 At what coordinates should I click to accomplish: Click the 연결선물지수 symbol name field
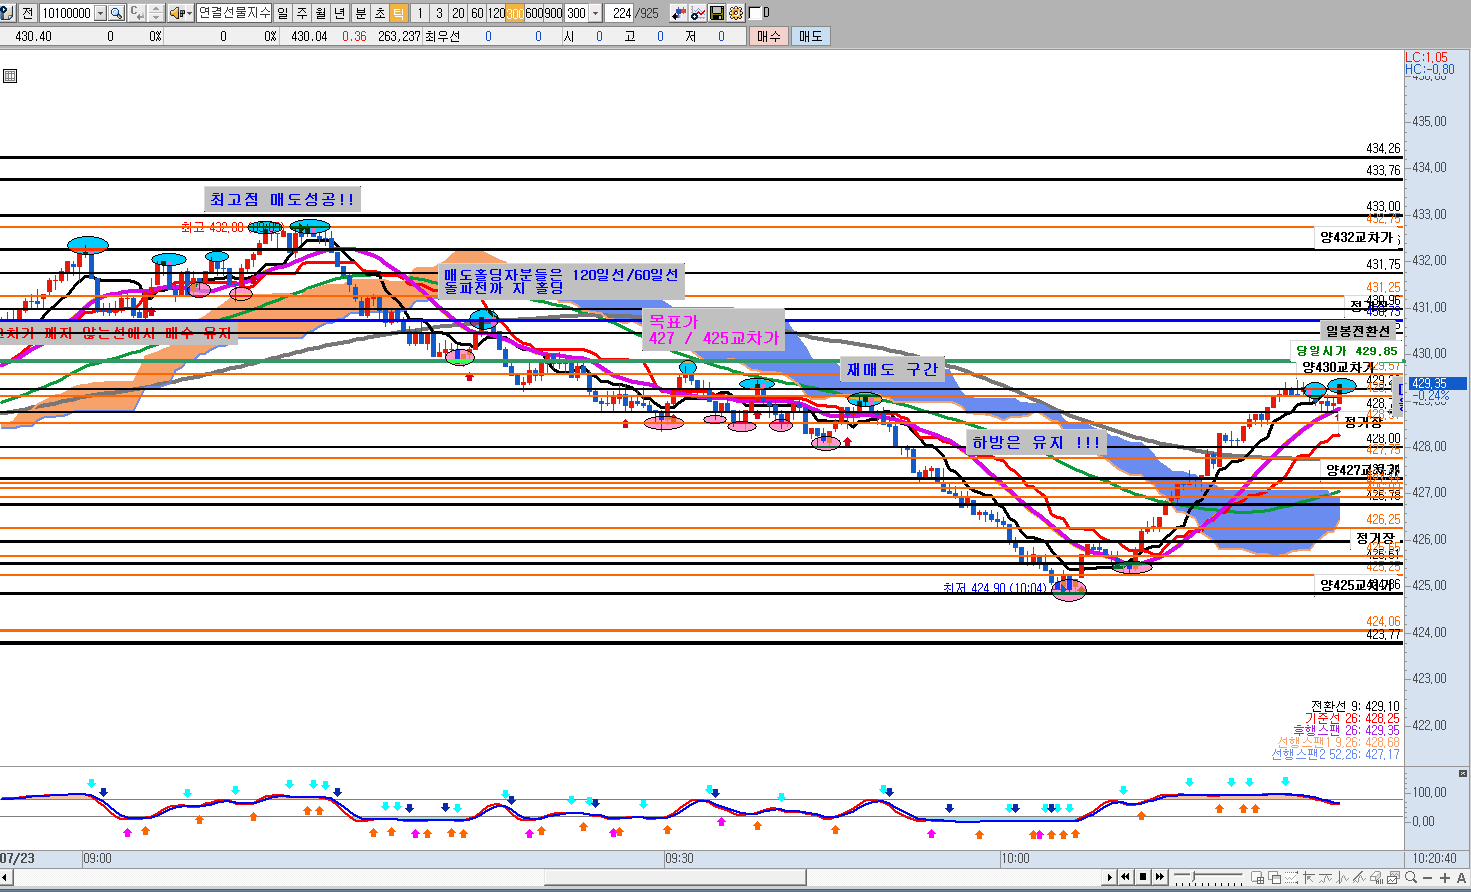click(234, 13)
